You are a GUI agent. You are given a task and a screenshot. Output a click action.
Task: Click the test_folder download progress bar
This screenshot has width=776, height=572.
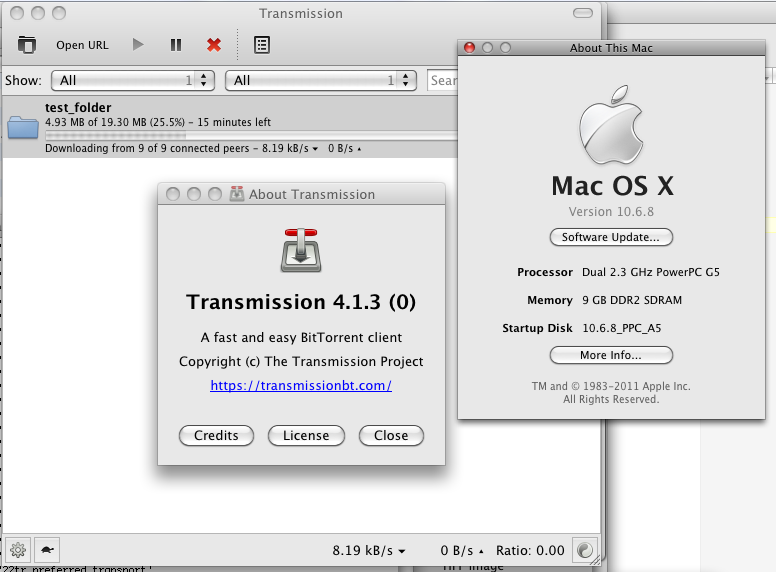pyautogui.click(x=251, y=135)
